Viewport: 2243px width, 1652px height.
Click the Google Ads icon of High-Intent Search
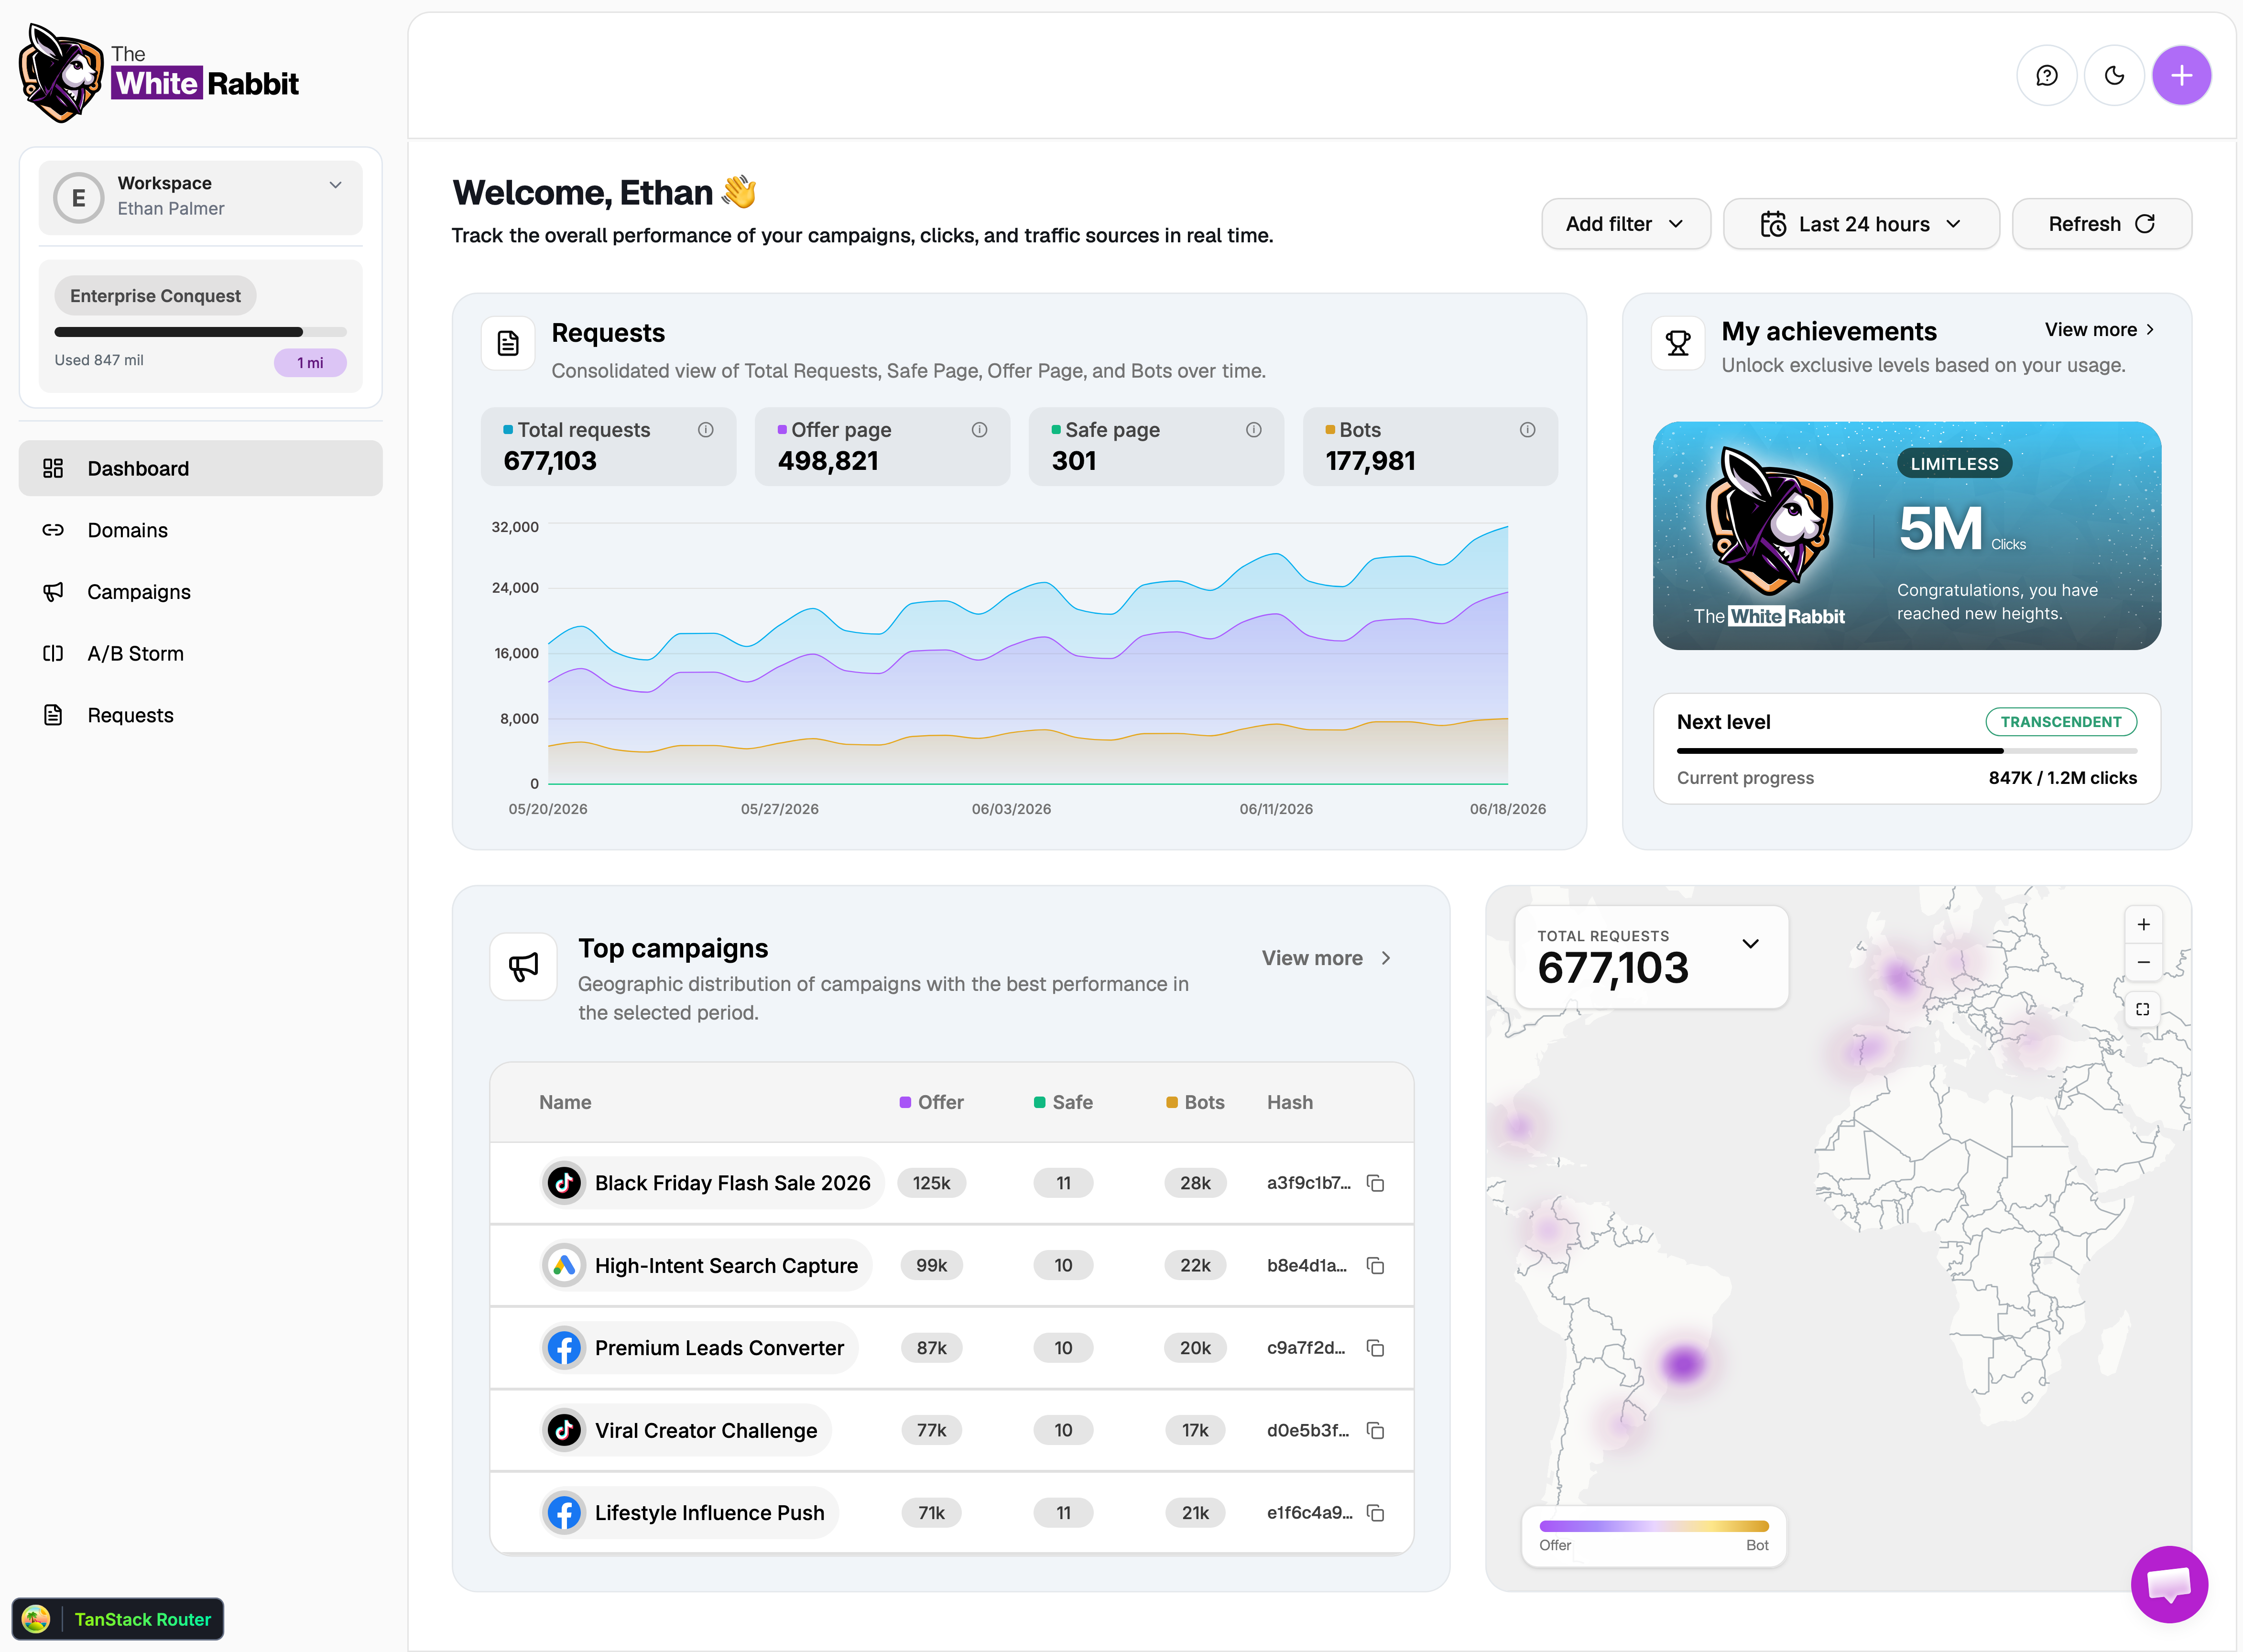click(x=564, y=1266)
